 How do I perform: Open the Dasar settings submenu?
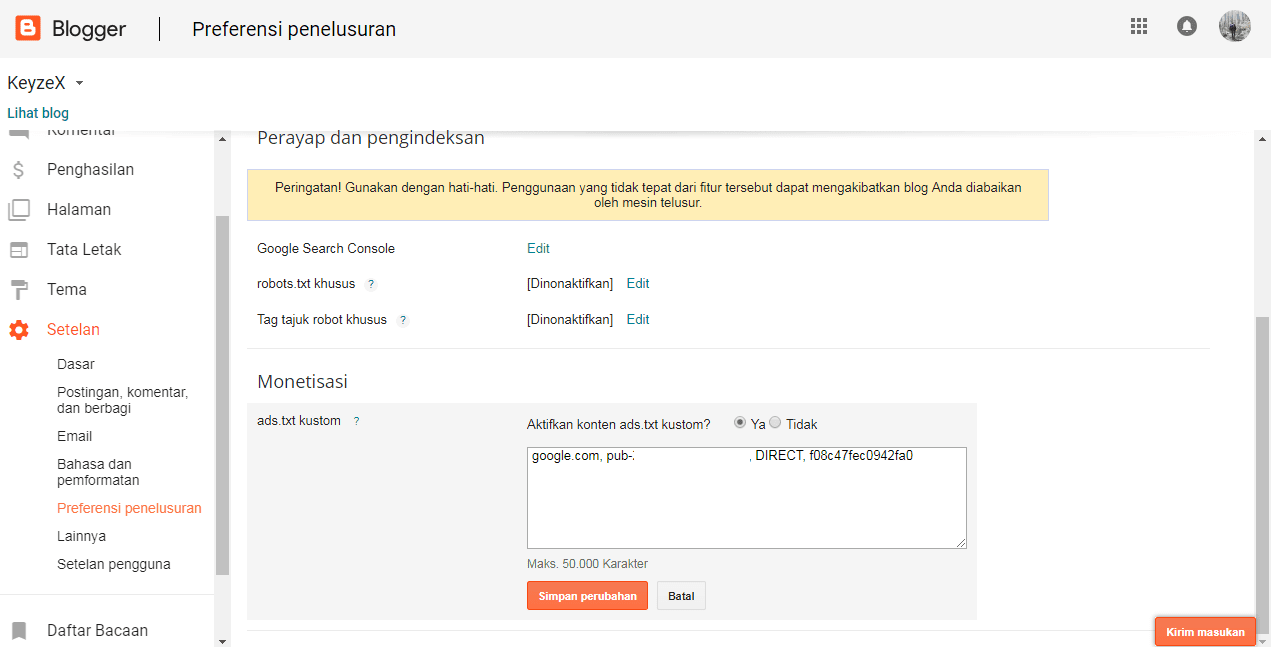(76, 364)
